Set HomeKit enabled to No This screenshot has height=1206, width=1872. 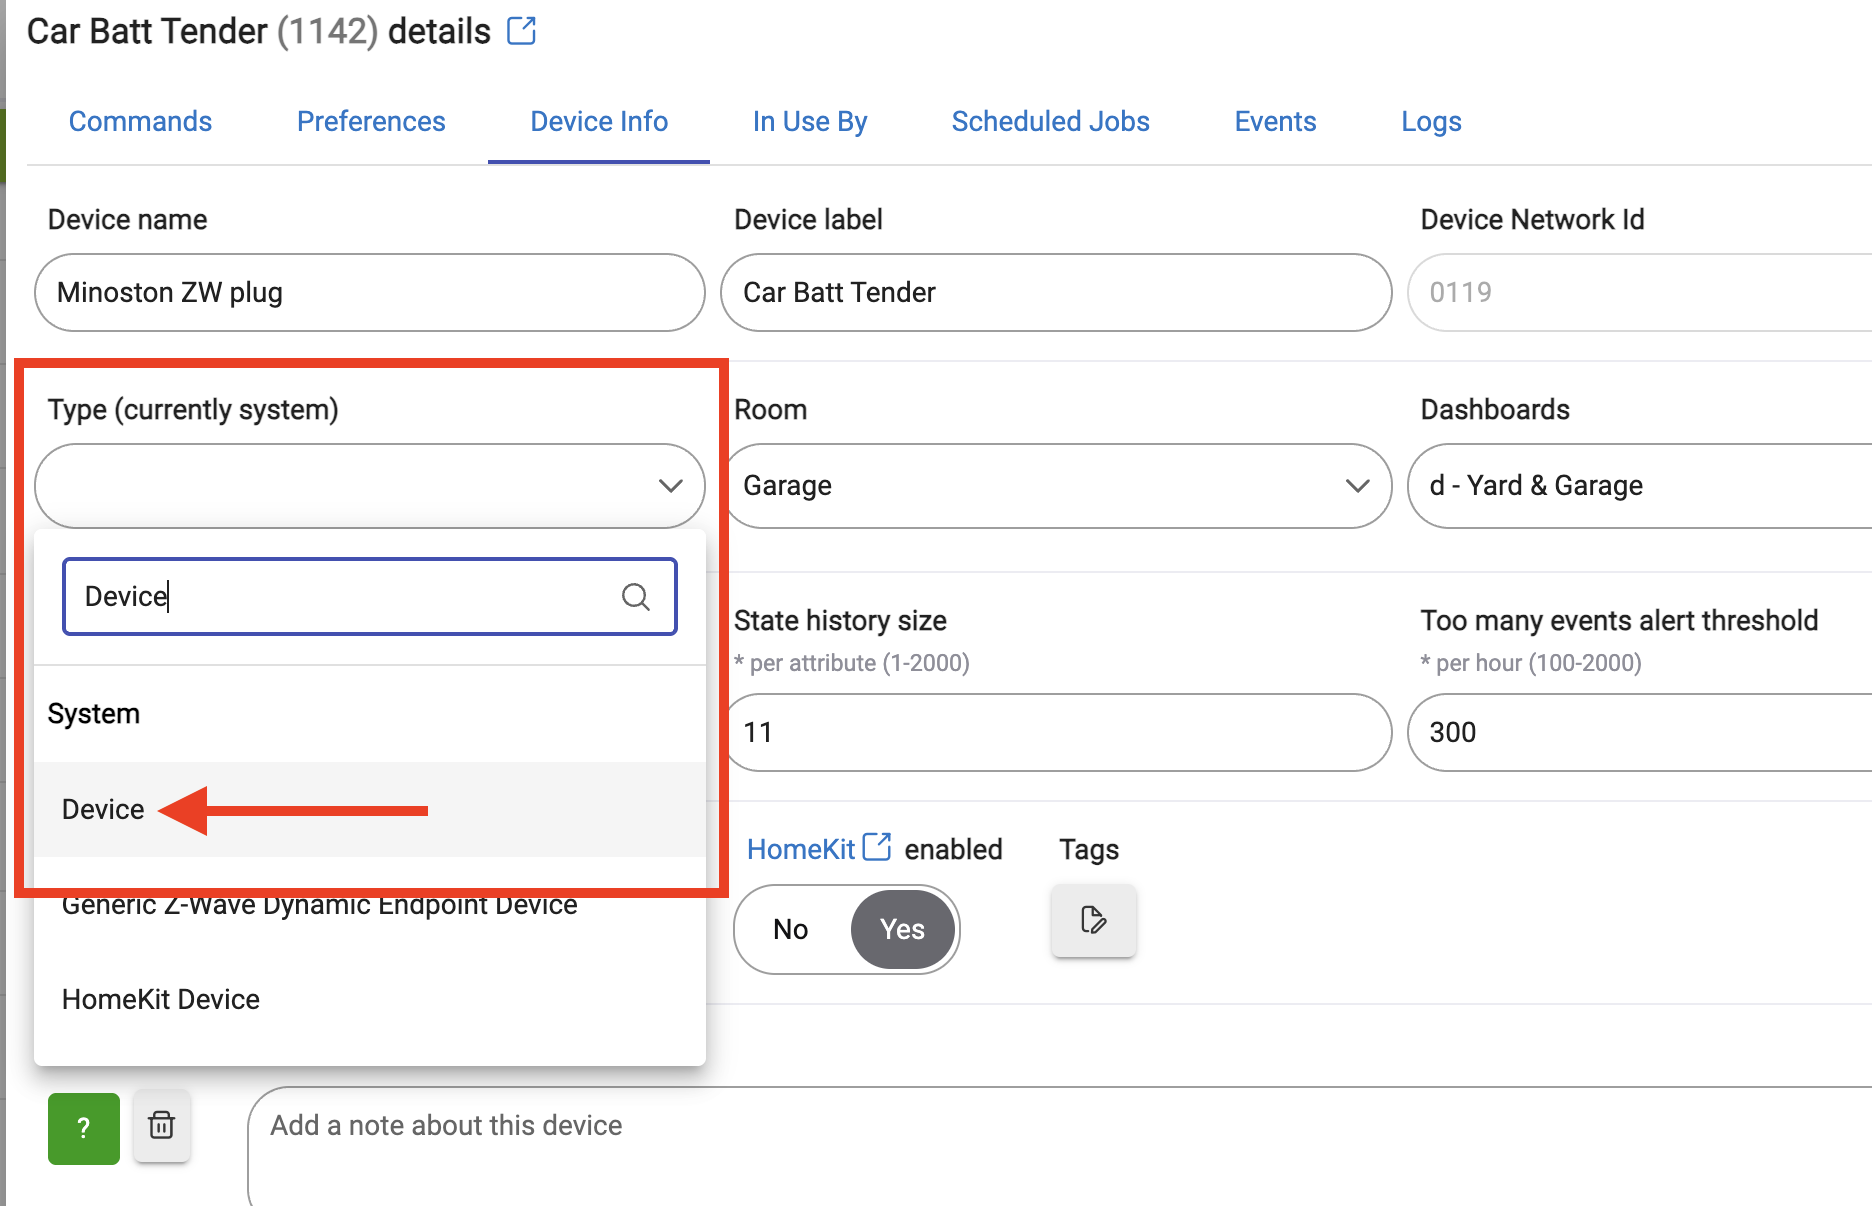pos(791,929)
